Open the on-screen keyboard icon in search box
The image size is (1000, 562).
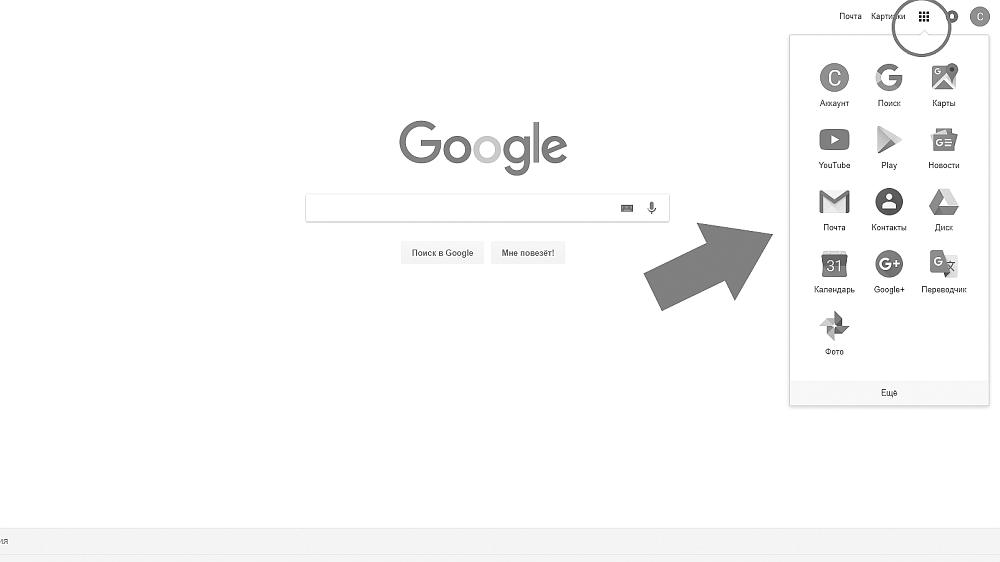(x=627, y=208)
